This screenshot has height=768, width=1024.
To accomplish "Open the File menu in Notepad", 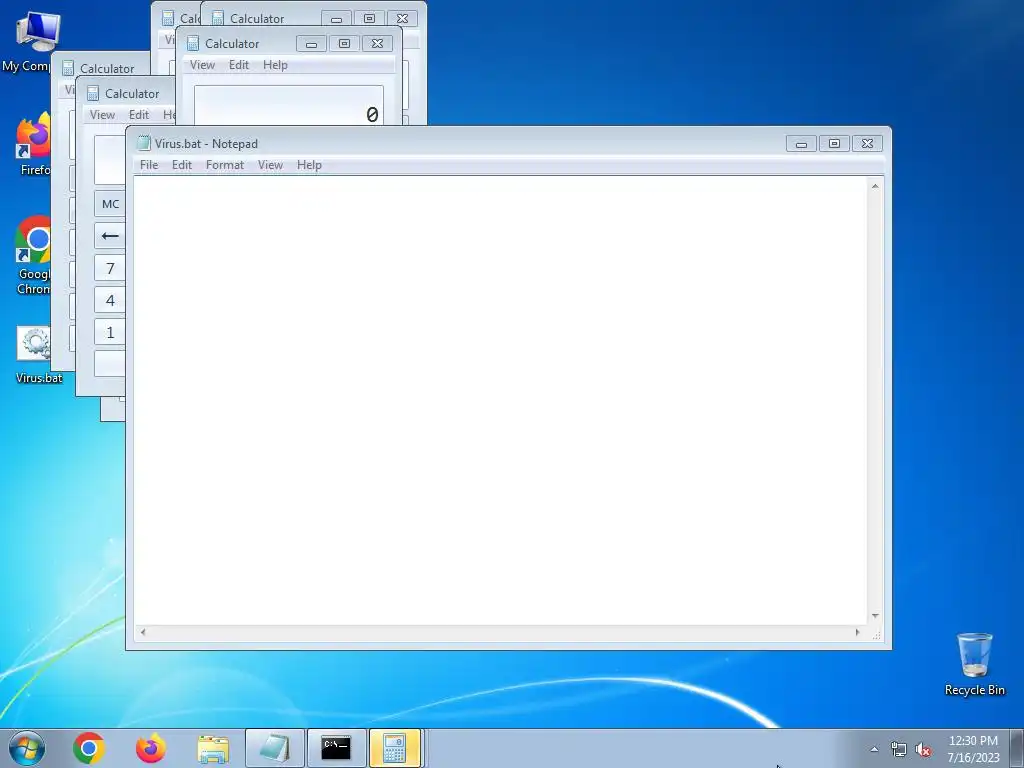I will 149,165.
